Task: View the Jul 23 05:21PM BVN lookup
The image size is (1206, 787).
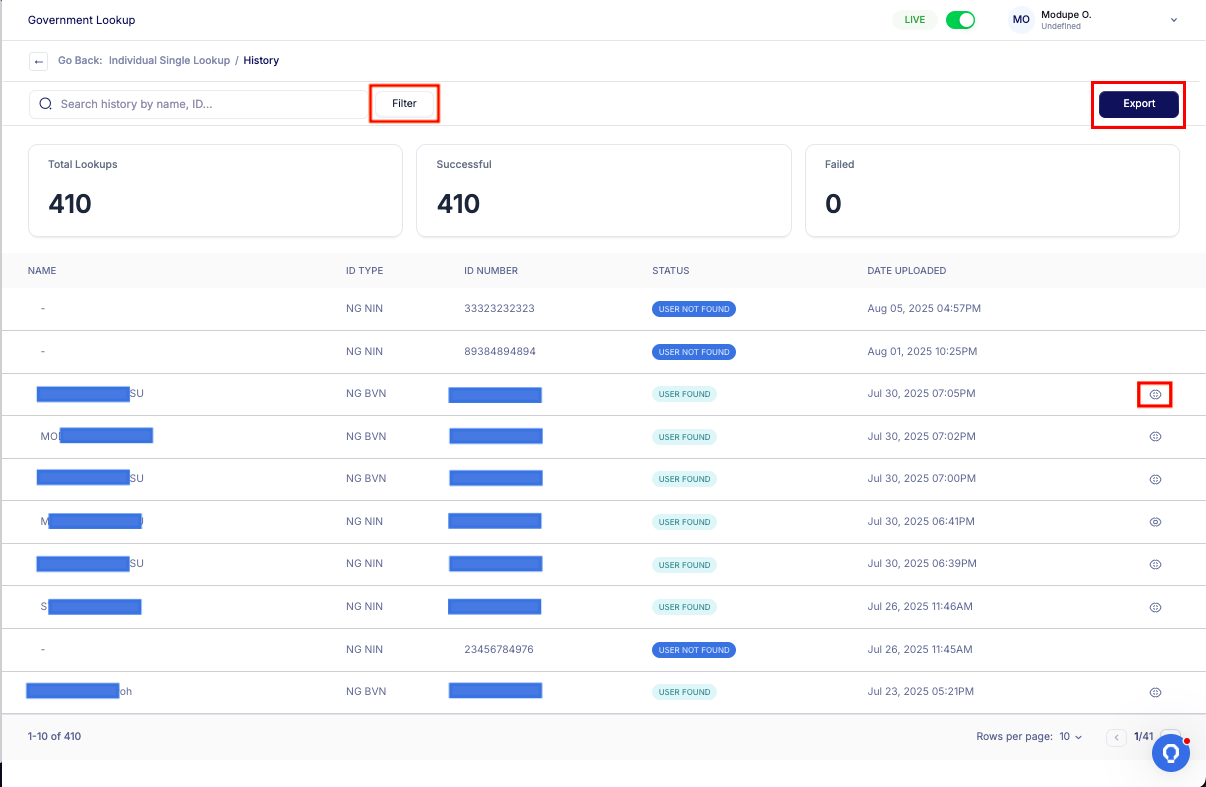Action: coord(1155,692)
